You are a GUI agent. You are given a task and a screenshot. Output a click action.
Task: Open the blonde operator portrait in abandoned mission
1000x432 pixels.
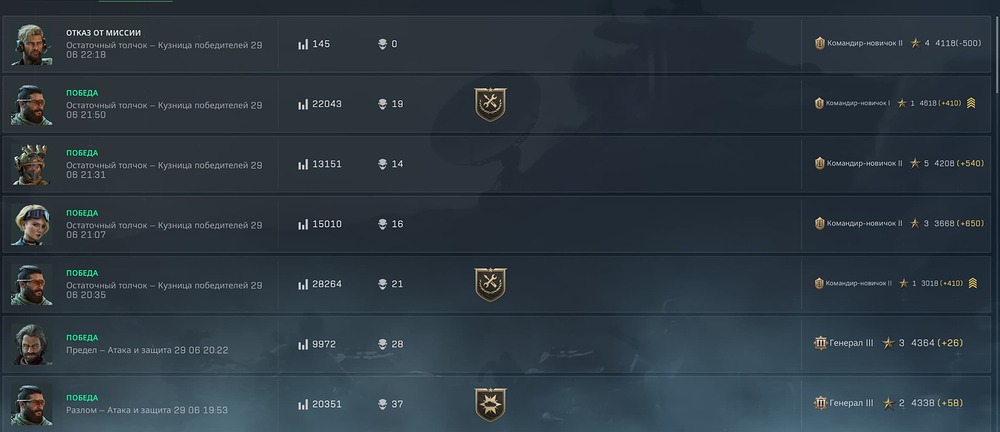click(x=31, y=45)
